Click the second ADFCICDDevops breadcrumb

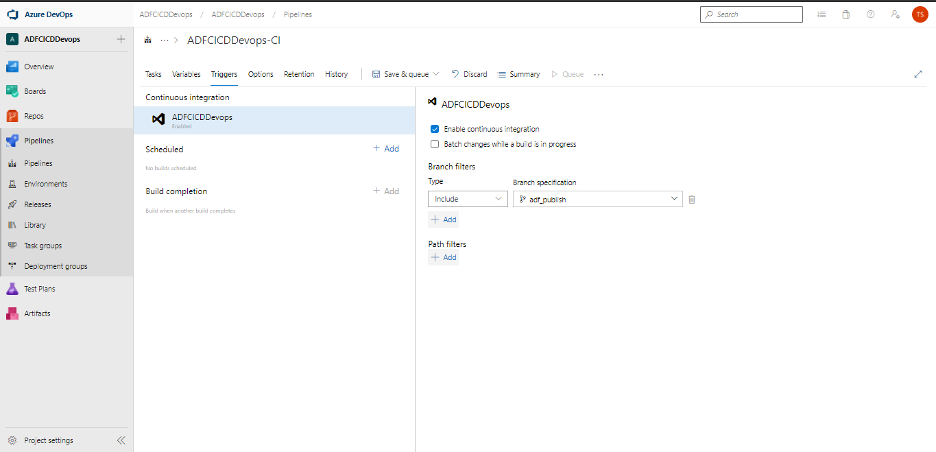pos(238,14)
